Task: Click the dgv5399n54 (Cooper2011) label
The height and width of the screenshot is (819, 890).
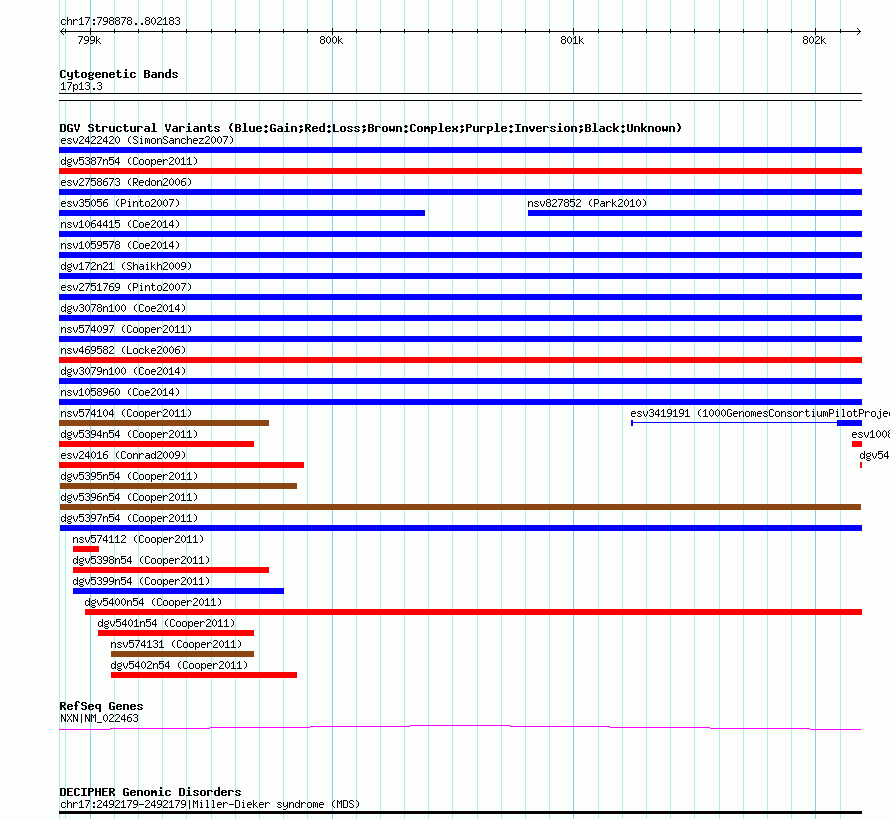Action: click(x=141, y=581)
